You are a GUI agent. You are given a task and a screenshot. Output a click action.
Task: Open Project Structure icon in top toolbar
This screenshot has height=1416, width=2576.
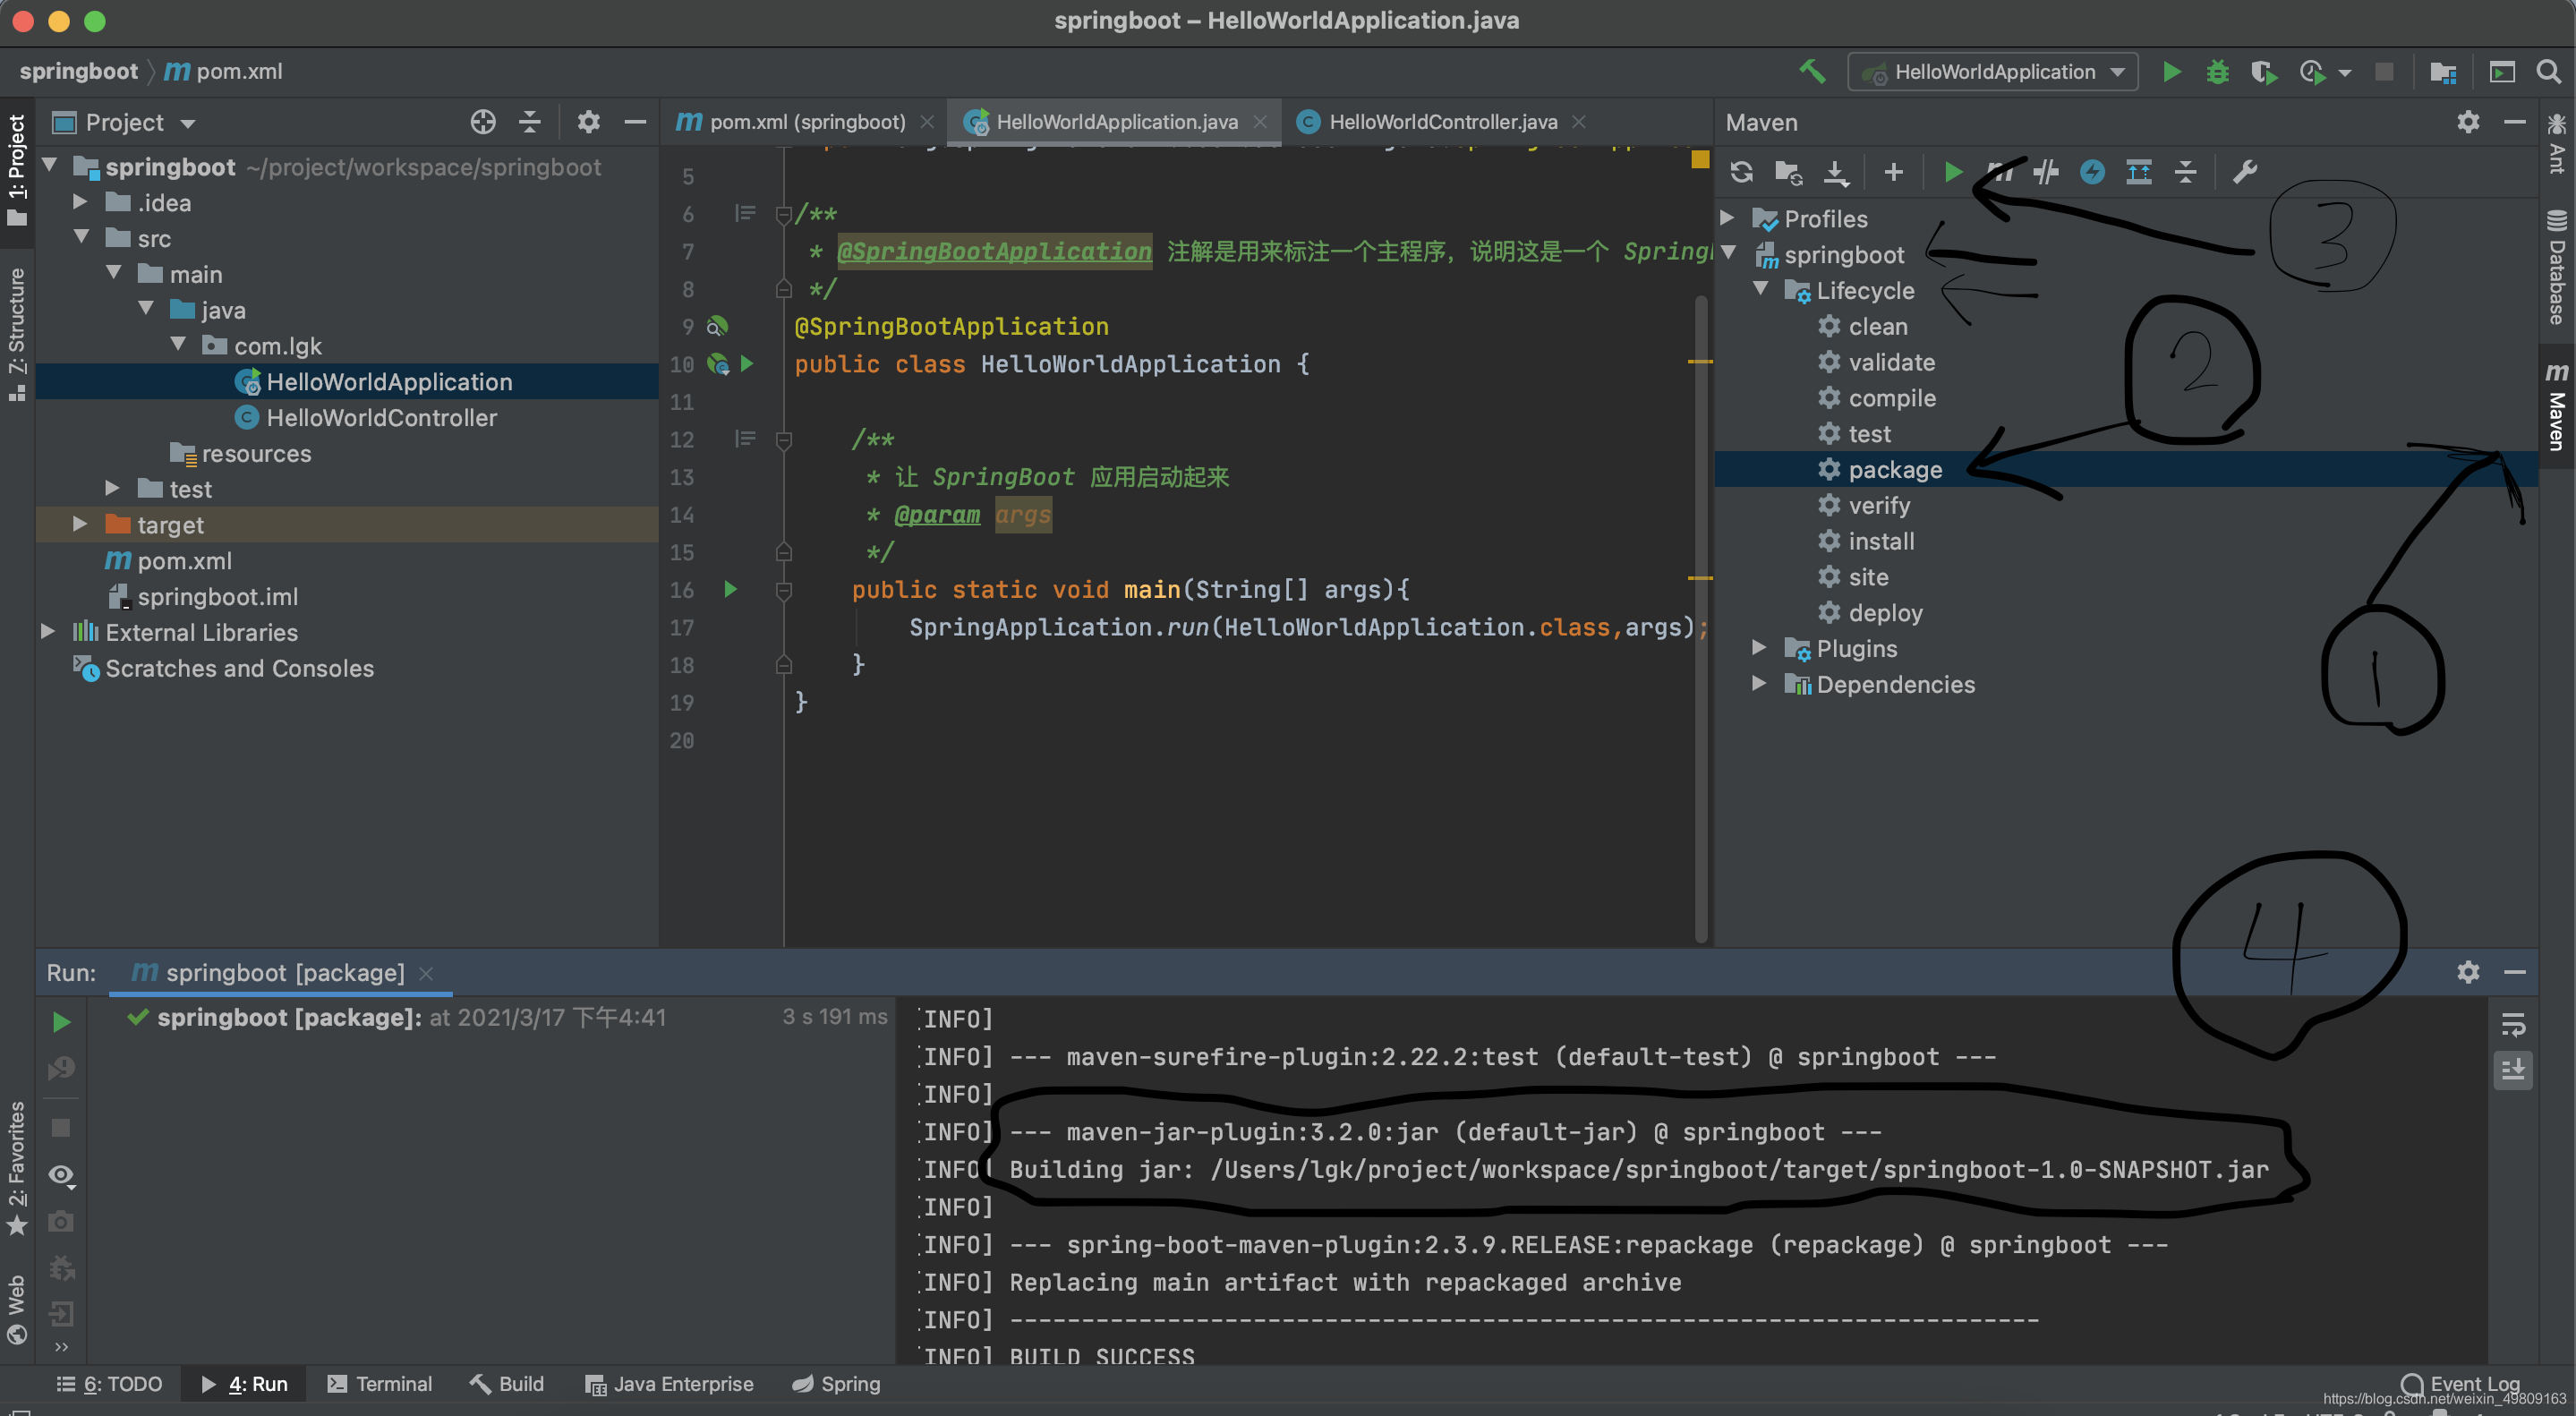[2443, 72]
